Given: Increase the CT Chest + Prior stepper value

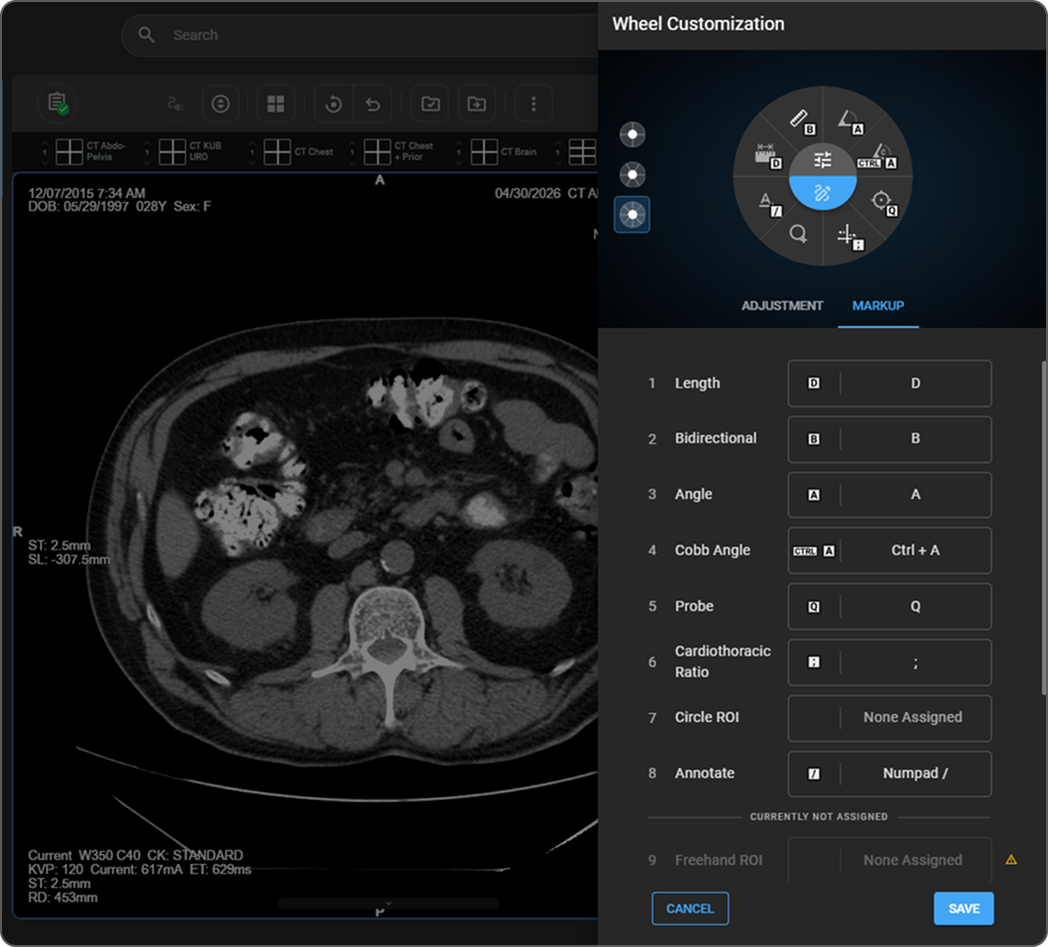Looking at the screenshot, I should pos(352,144).
